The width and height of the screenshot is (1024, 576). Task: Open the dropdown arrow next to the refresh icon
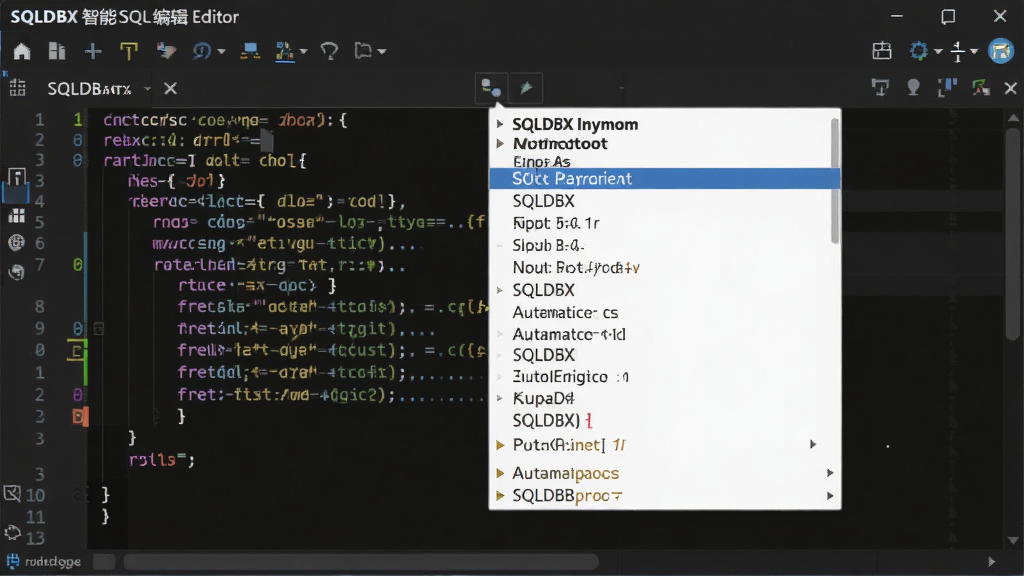point(221,52)
